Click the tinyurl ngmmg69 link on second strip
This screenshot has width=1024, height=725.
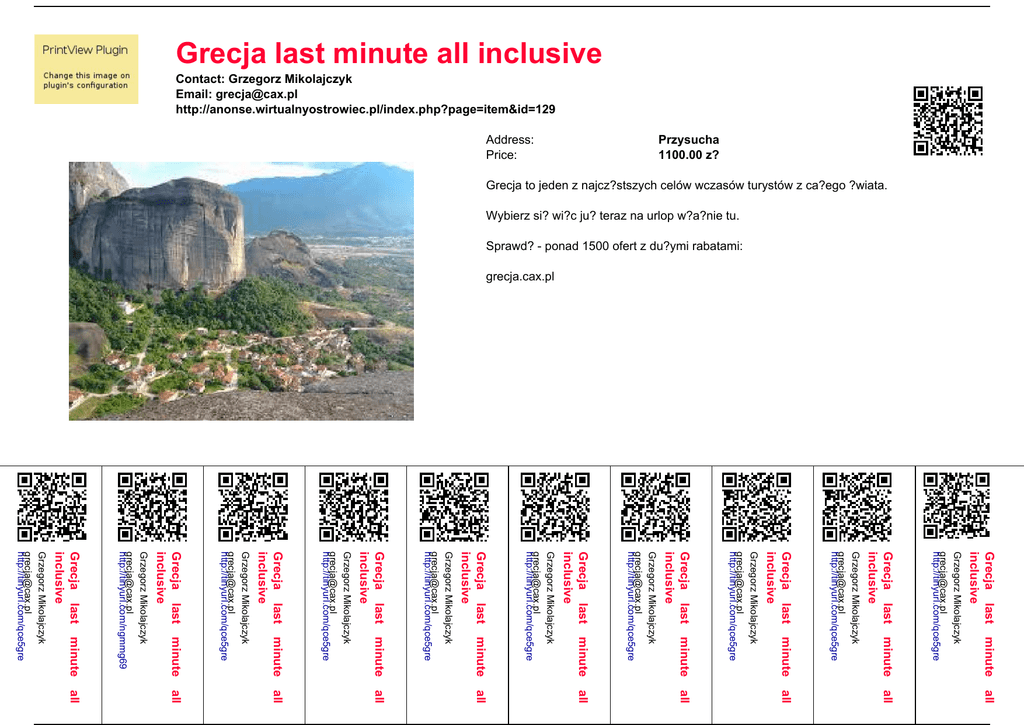tap(123, 610)
